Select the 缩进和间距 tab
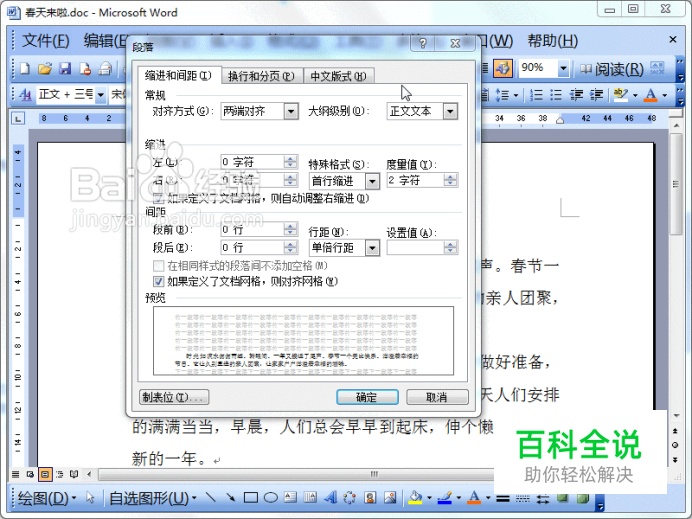Image resolution: width=692 pixels, height=519 pixels. tap(178, 75)
